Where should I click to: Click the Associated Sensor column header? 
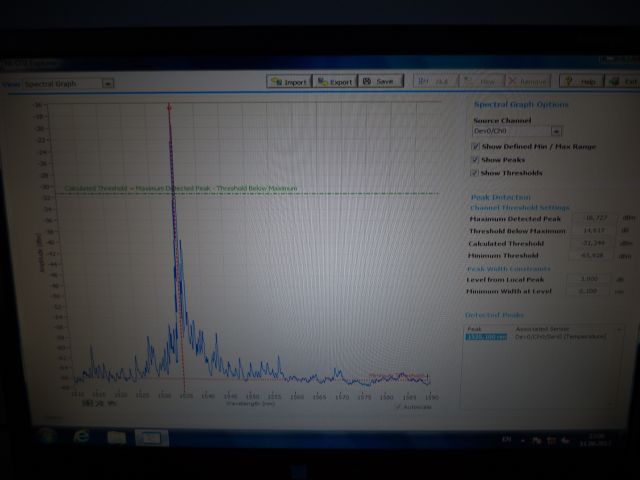(542, 329)
